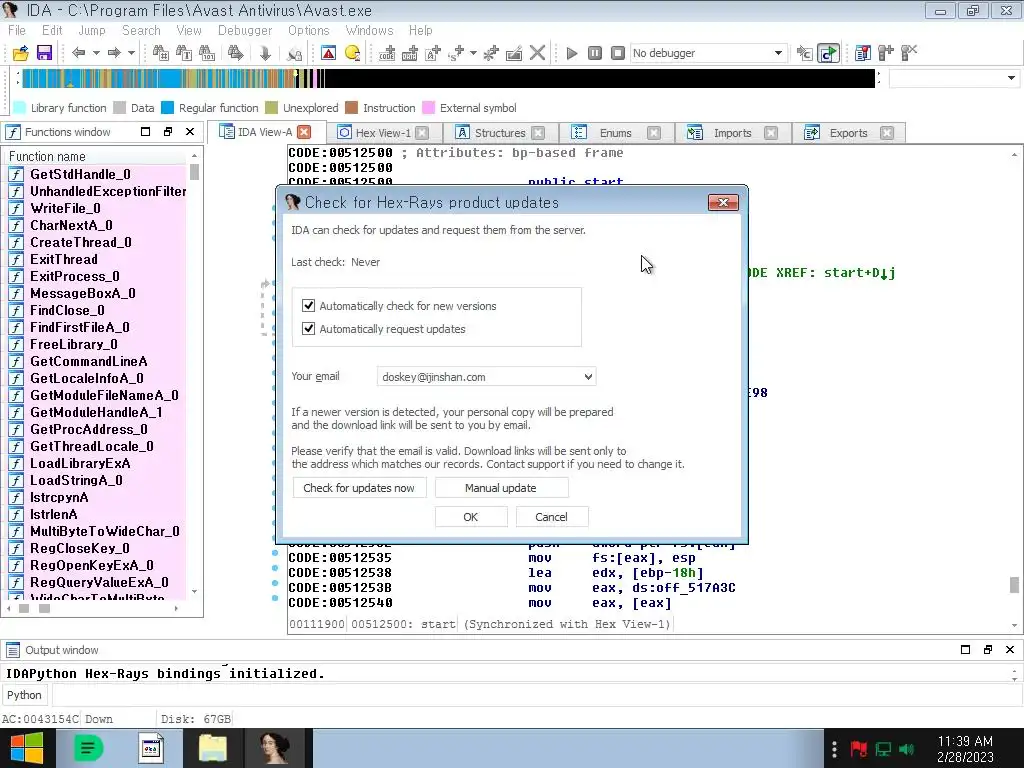Confirm the update dialog with OK
This screenshot has width=1024, height=768.
coord(471,517)
